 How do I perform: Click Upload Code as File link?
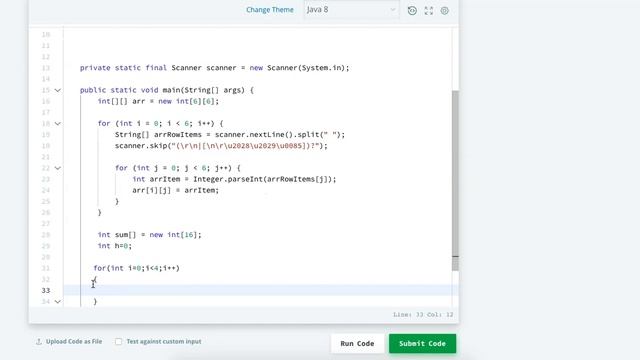point(74,342)
